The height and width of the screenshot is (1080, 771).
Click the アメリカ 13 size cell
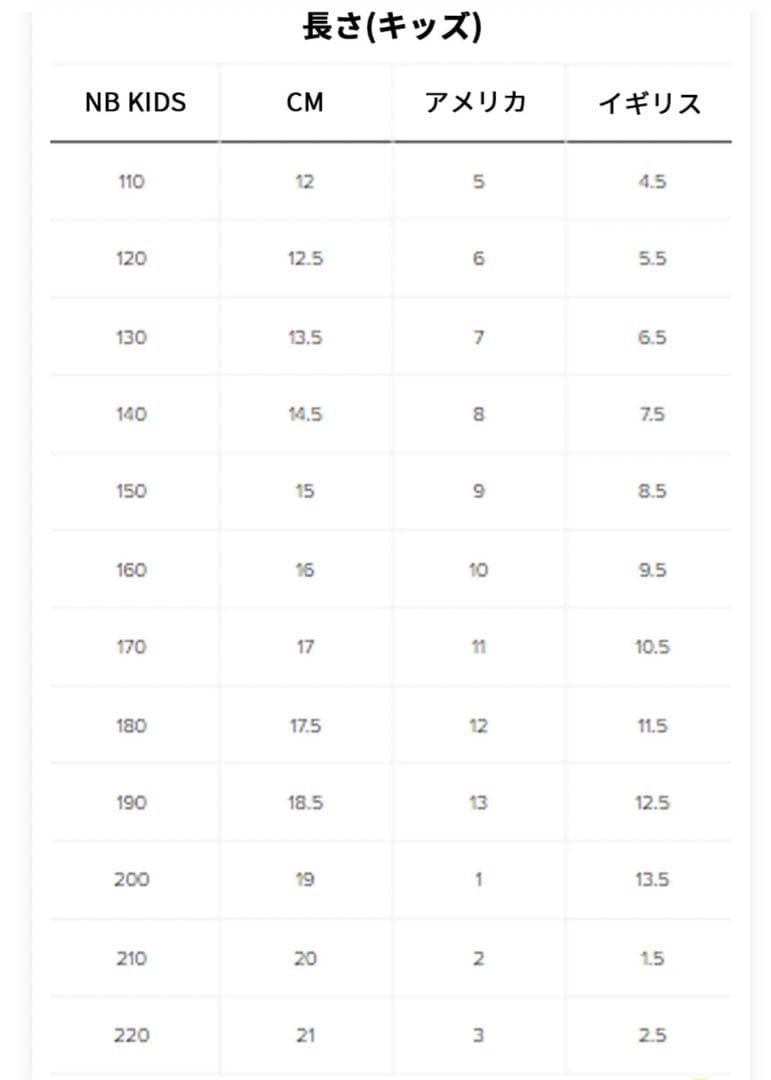point(478,803)
